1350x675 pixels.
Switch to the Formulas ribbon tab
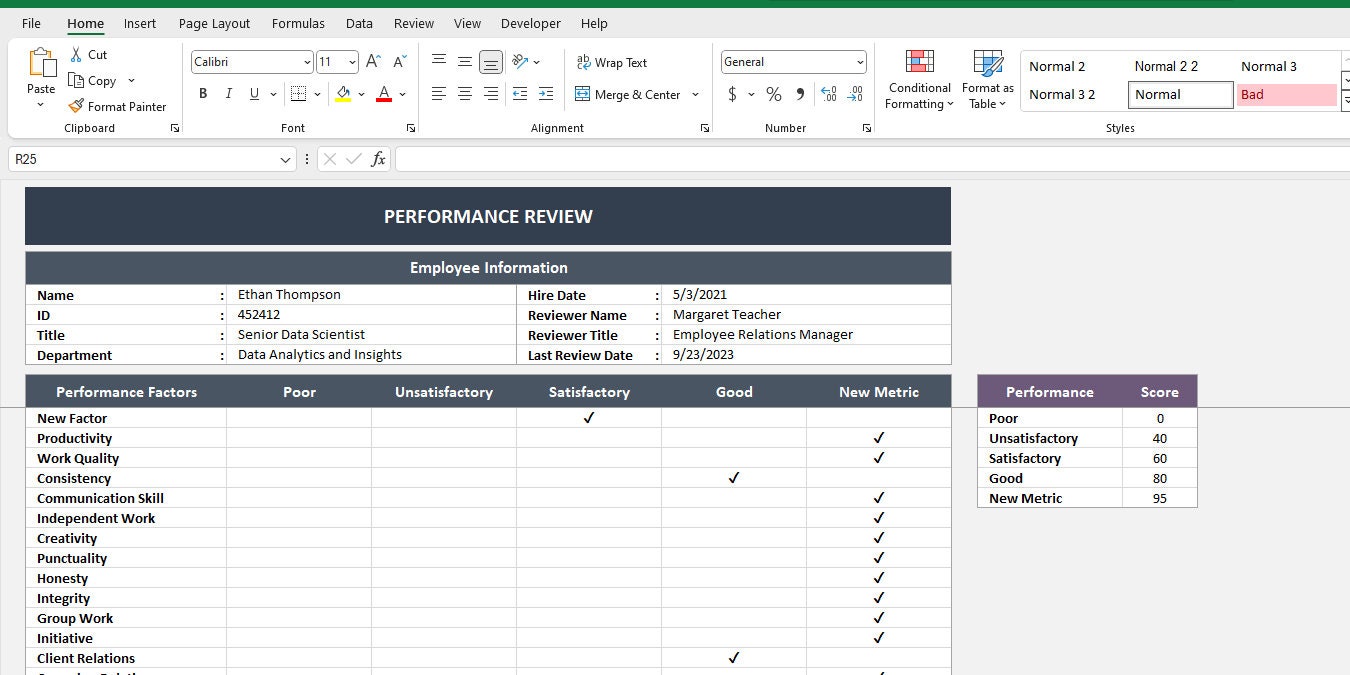pyautogui.click(x=298, y=23)
